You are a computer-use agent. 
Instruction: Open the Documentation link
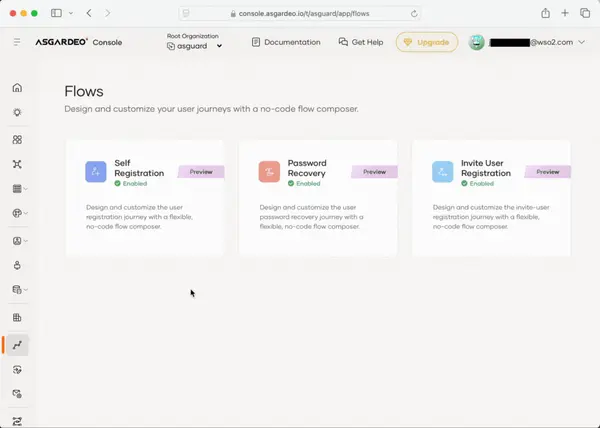click(x=286, y=42)
